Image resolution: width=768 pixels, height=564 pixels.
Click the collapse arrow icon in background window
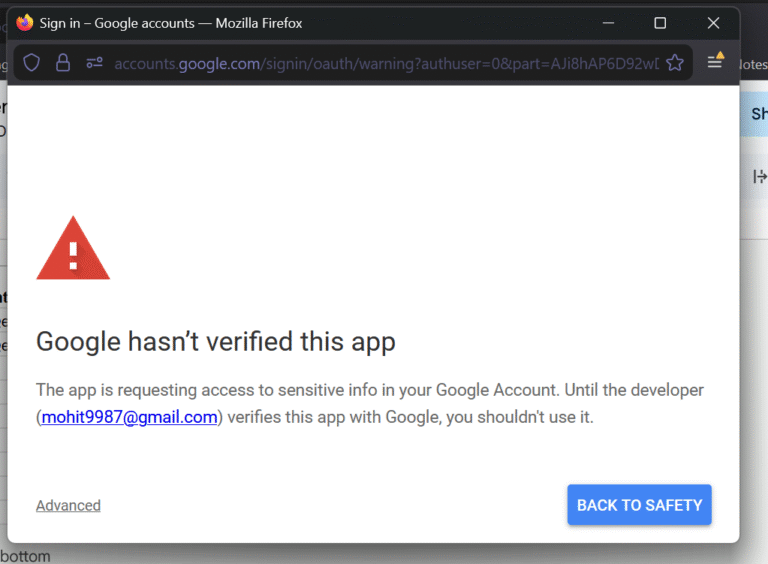[758, 177]
